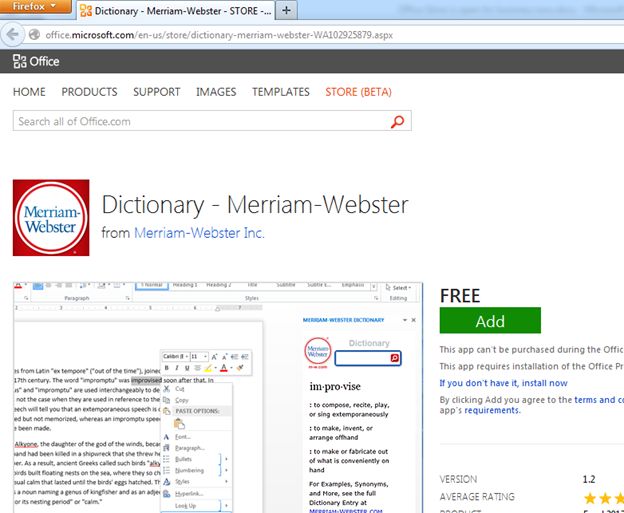Open the Paragraph dialog launcher

click(x=128, y=298)
